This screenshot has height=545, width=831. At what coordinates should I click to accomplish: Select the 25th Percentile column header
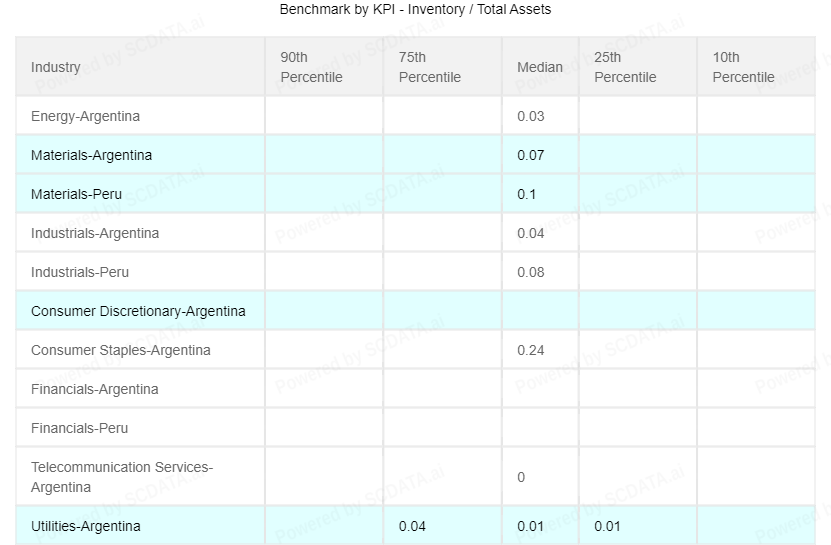625,67
